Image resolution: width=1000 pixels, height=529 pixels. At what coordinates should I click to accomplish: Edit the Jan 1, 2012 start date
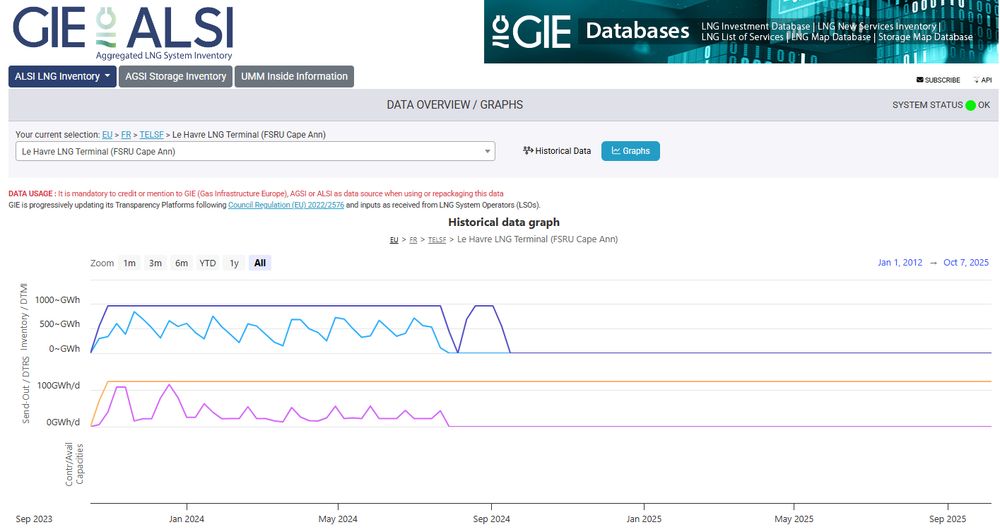click(x=900, y=262)
